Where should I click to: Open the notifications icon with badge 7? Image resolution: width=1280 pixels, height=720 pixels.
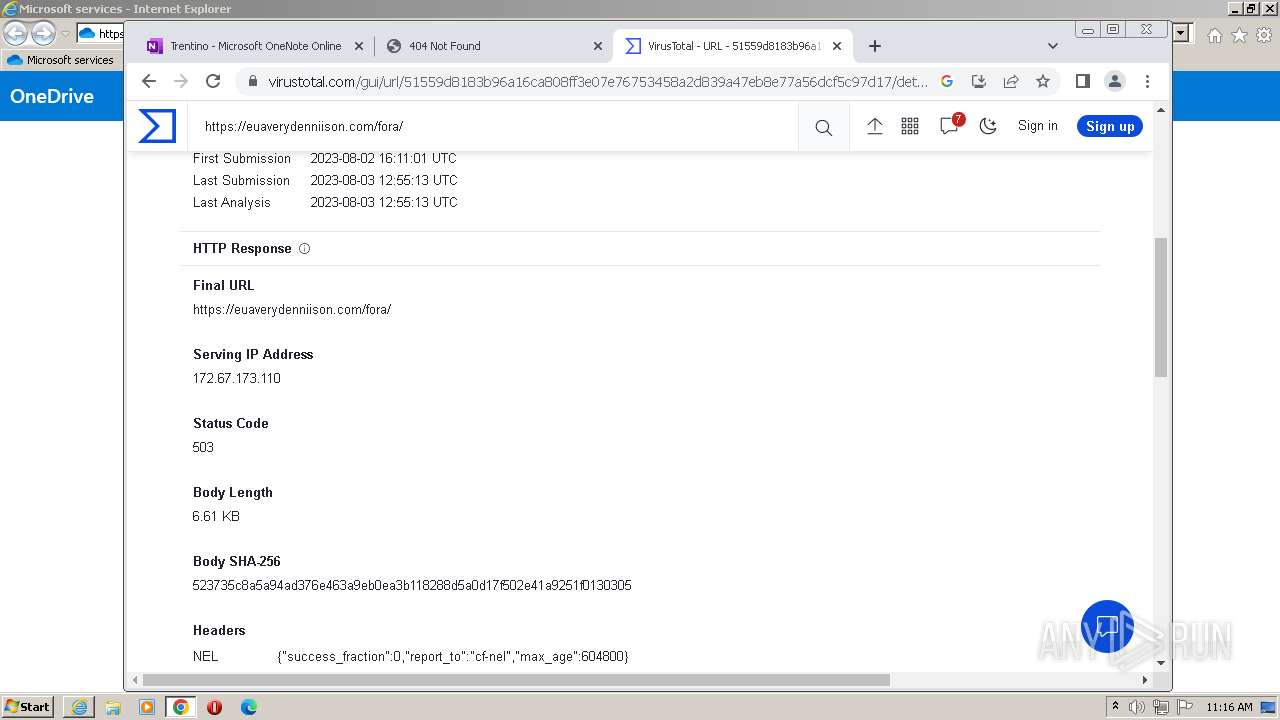coord(950,125)
